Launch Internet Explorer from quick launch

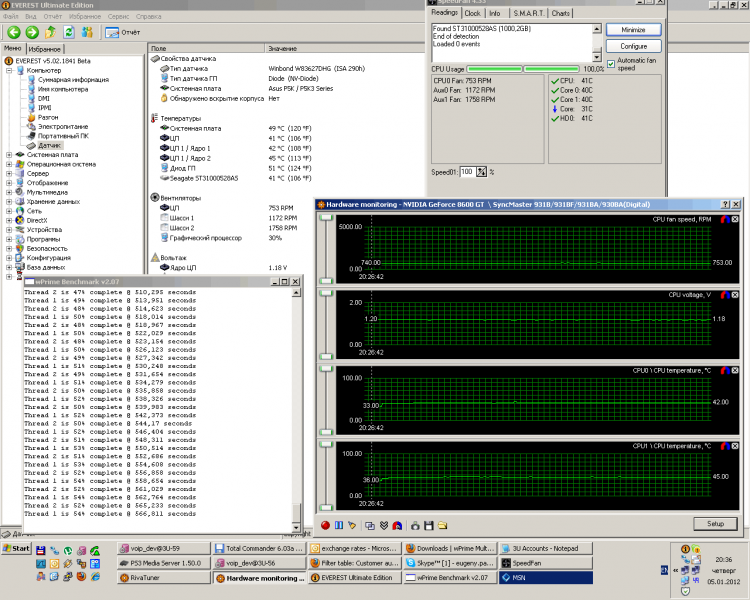(x=95, y=577)
